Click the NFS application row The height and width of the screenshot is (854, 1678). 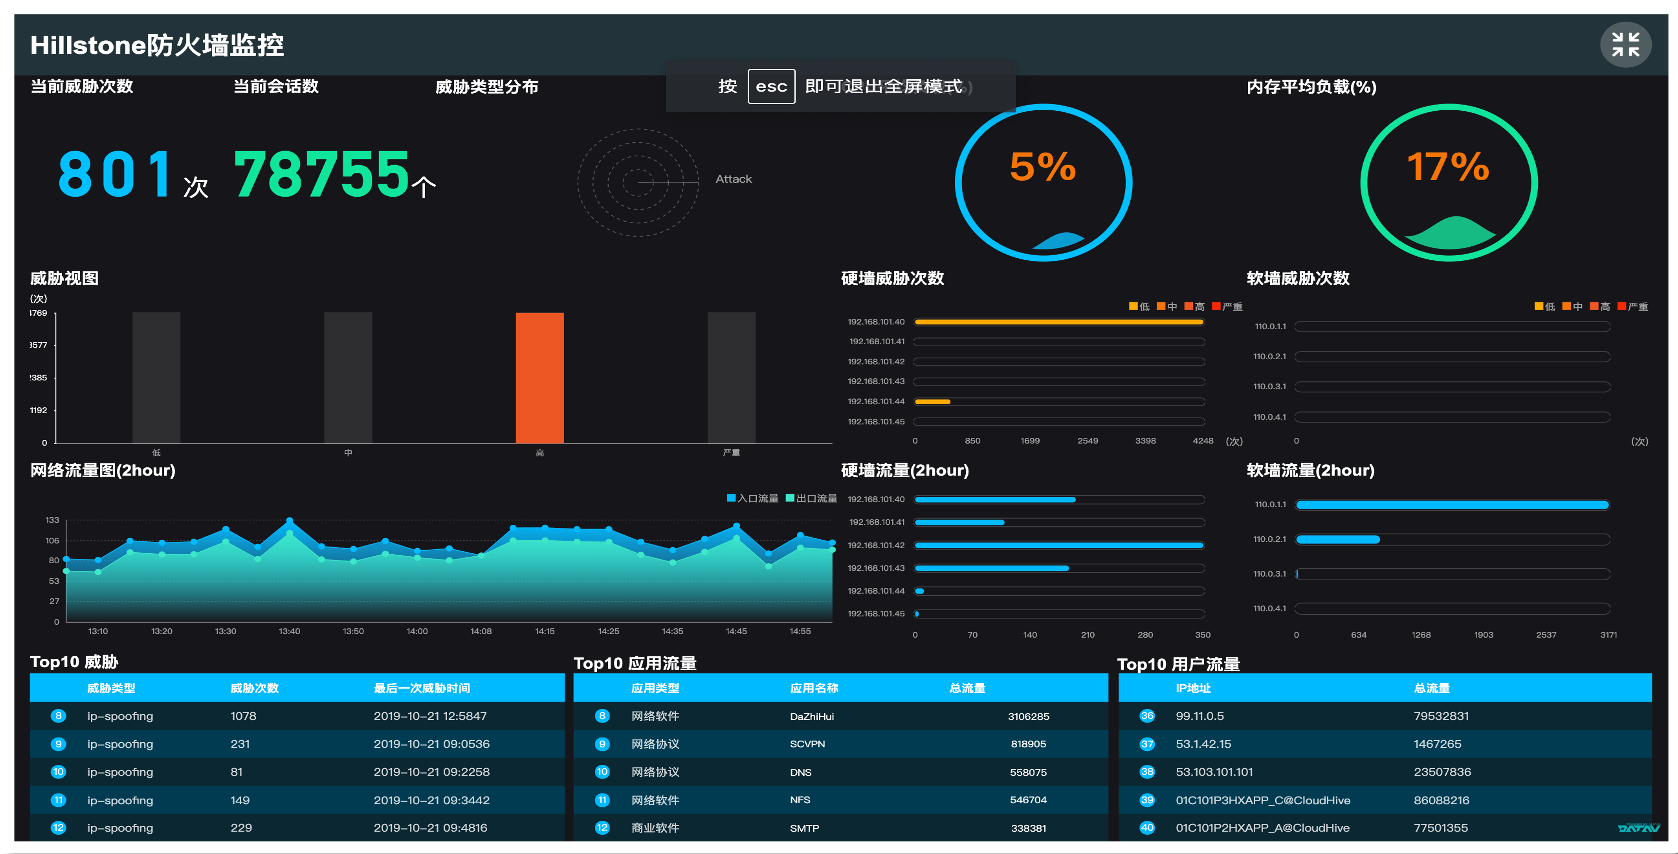click(x=841, y=800)
